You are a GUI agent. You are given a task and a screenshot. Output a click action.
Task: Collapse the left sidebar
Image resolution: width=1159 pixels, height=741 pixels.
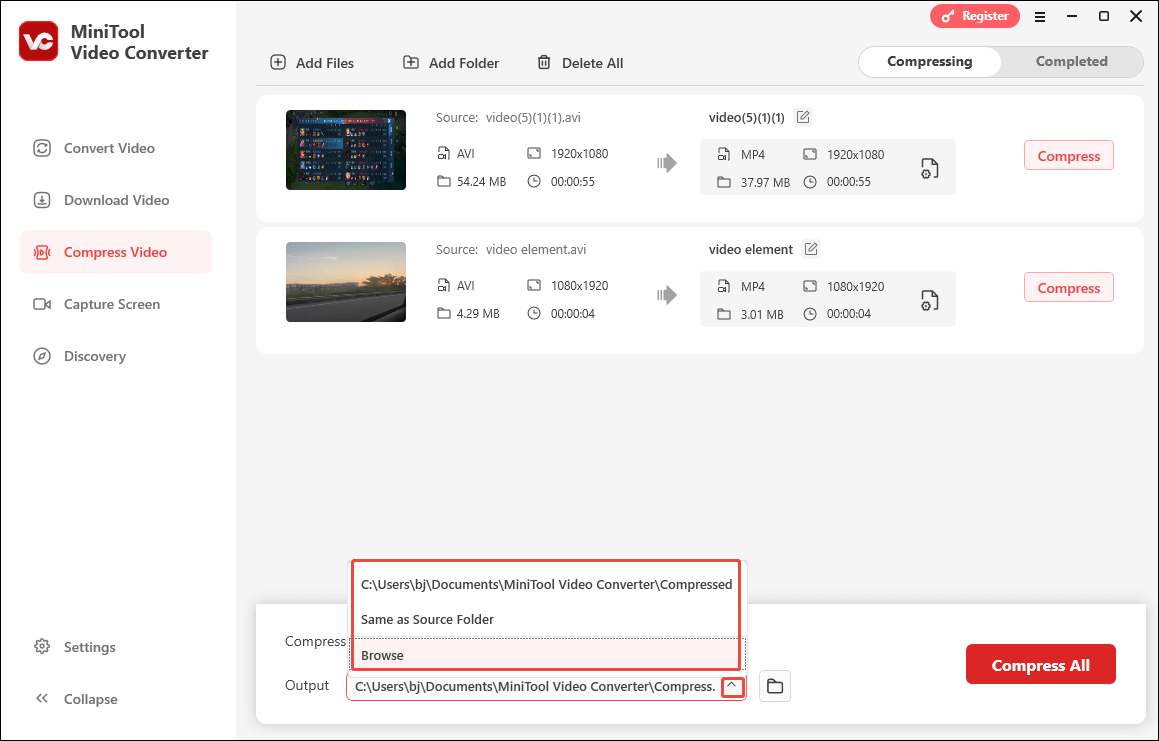click(75, 699)
